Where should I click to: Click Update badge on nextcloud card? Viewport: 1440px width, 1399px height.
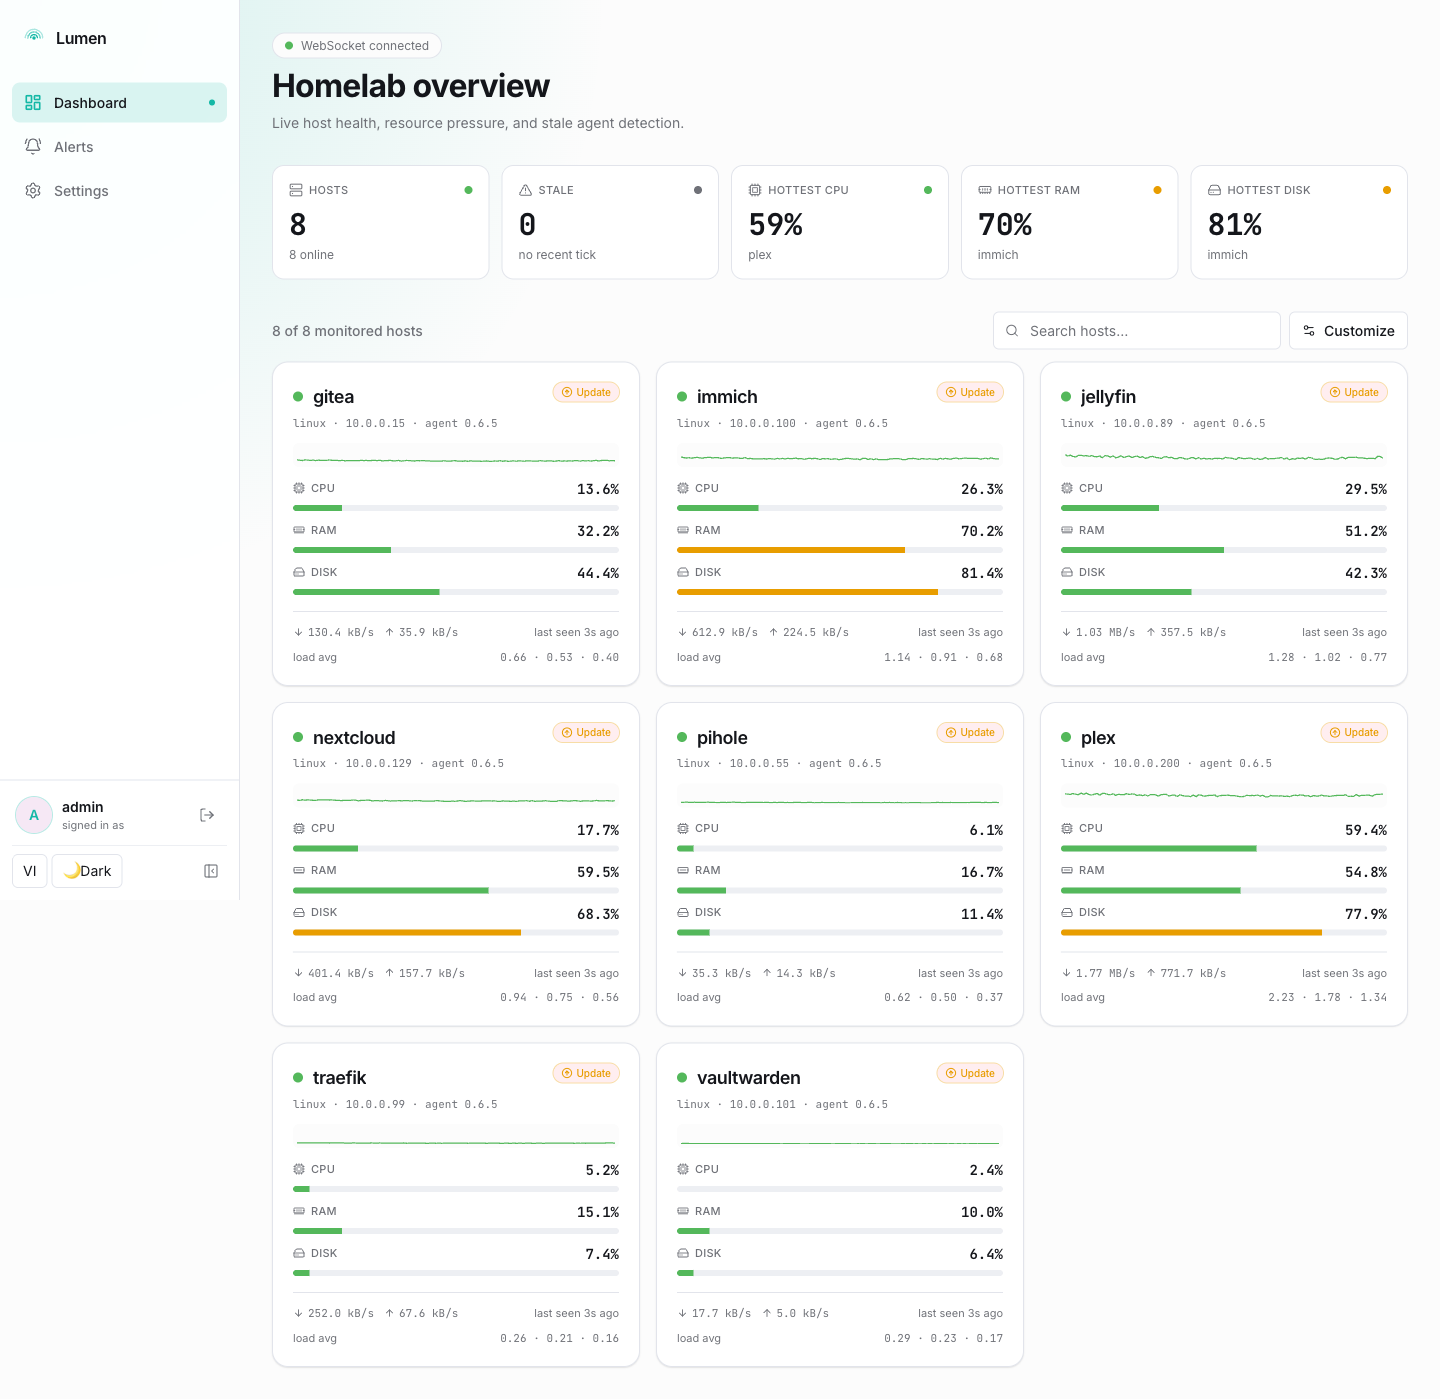[586, 732]
